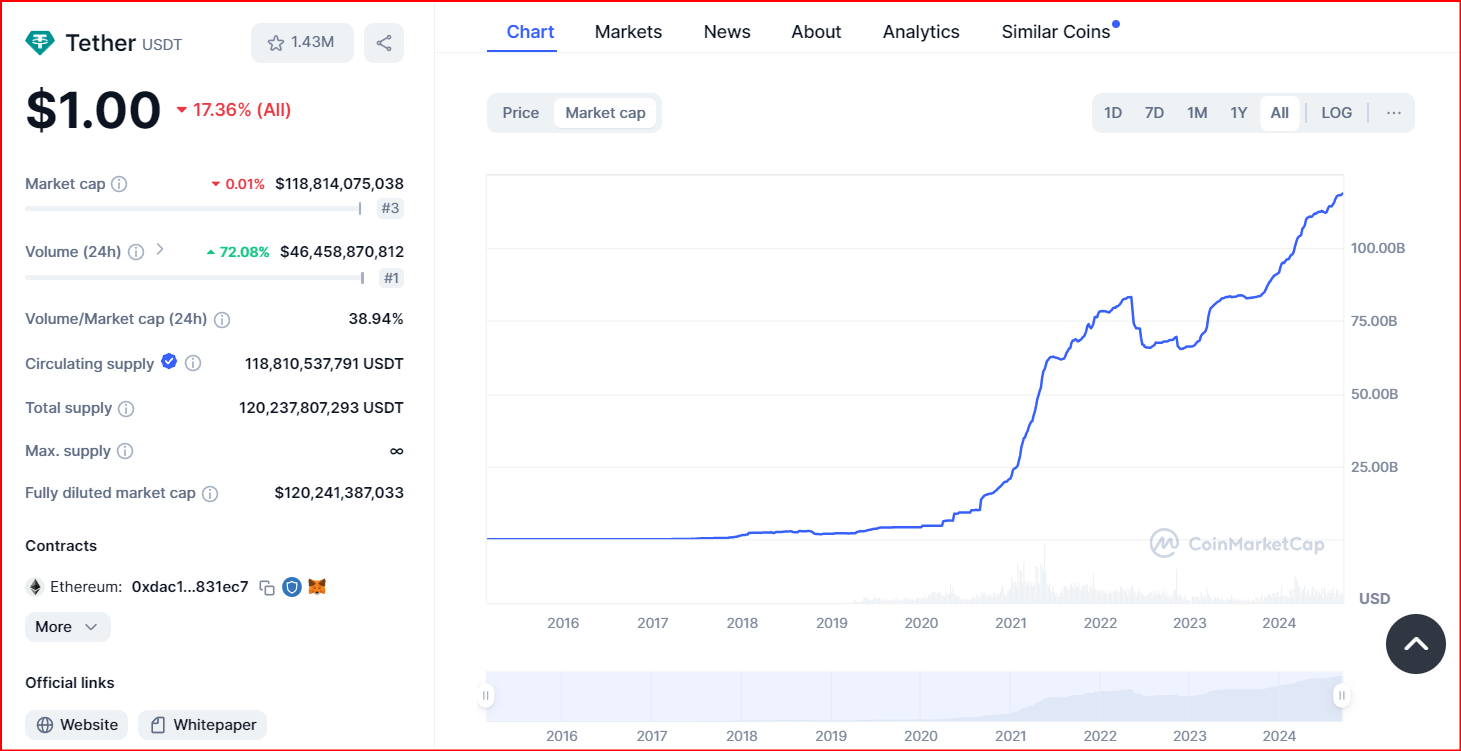Open the Similar Coins tab

[x=1056, y=32]
